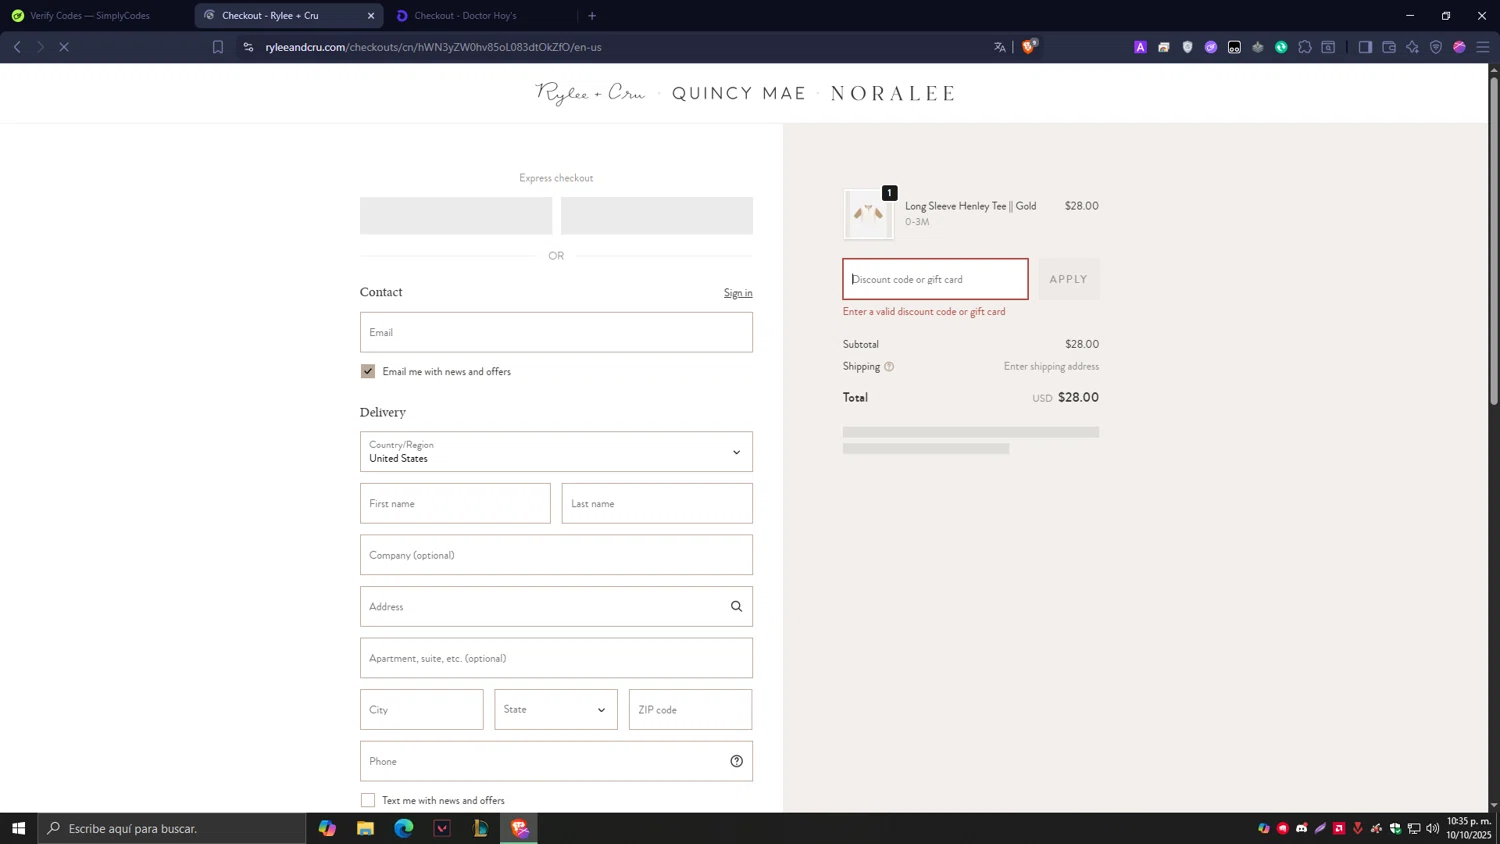Click the Windows taskbar search box
The image size is (1500, 844).
pos(172,828)
